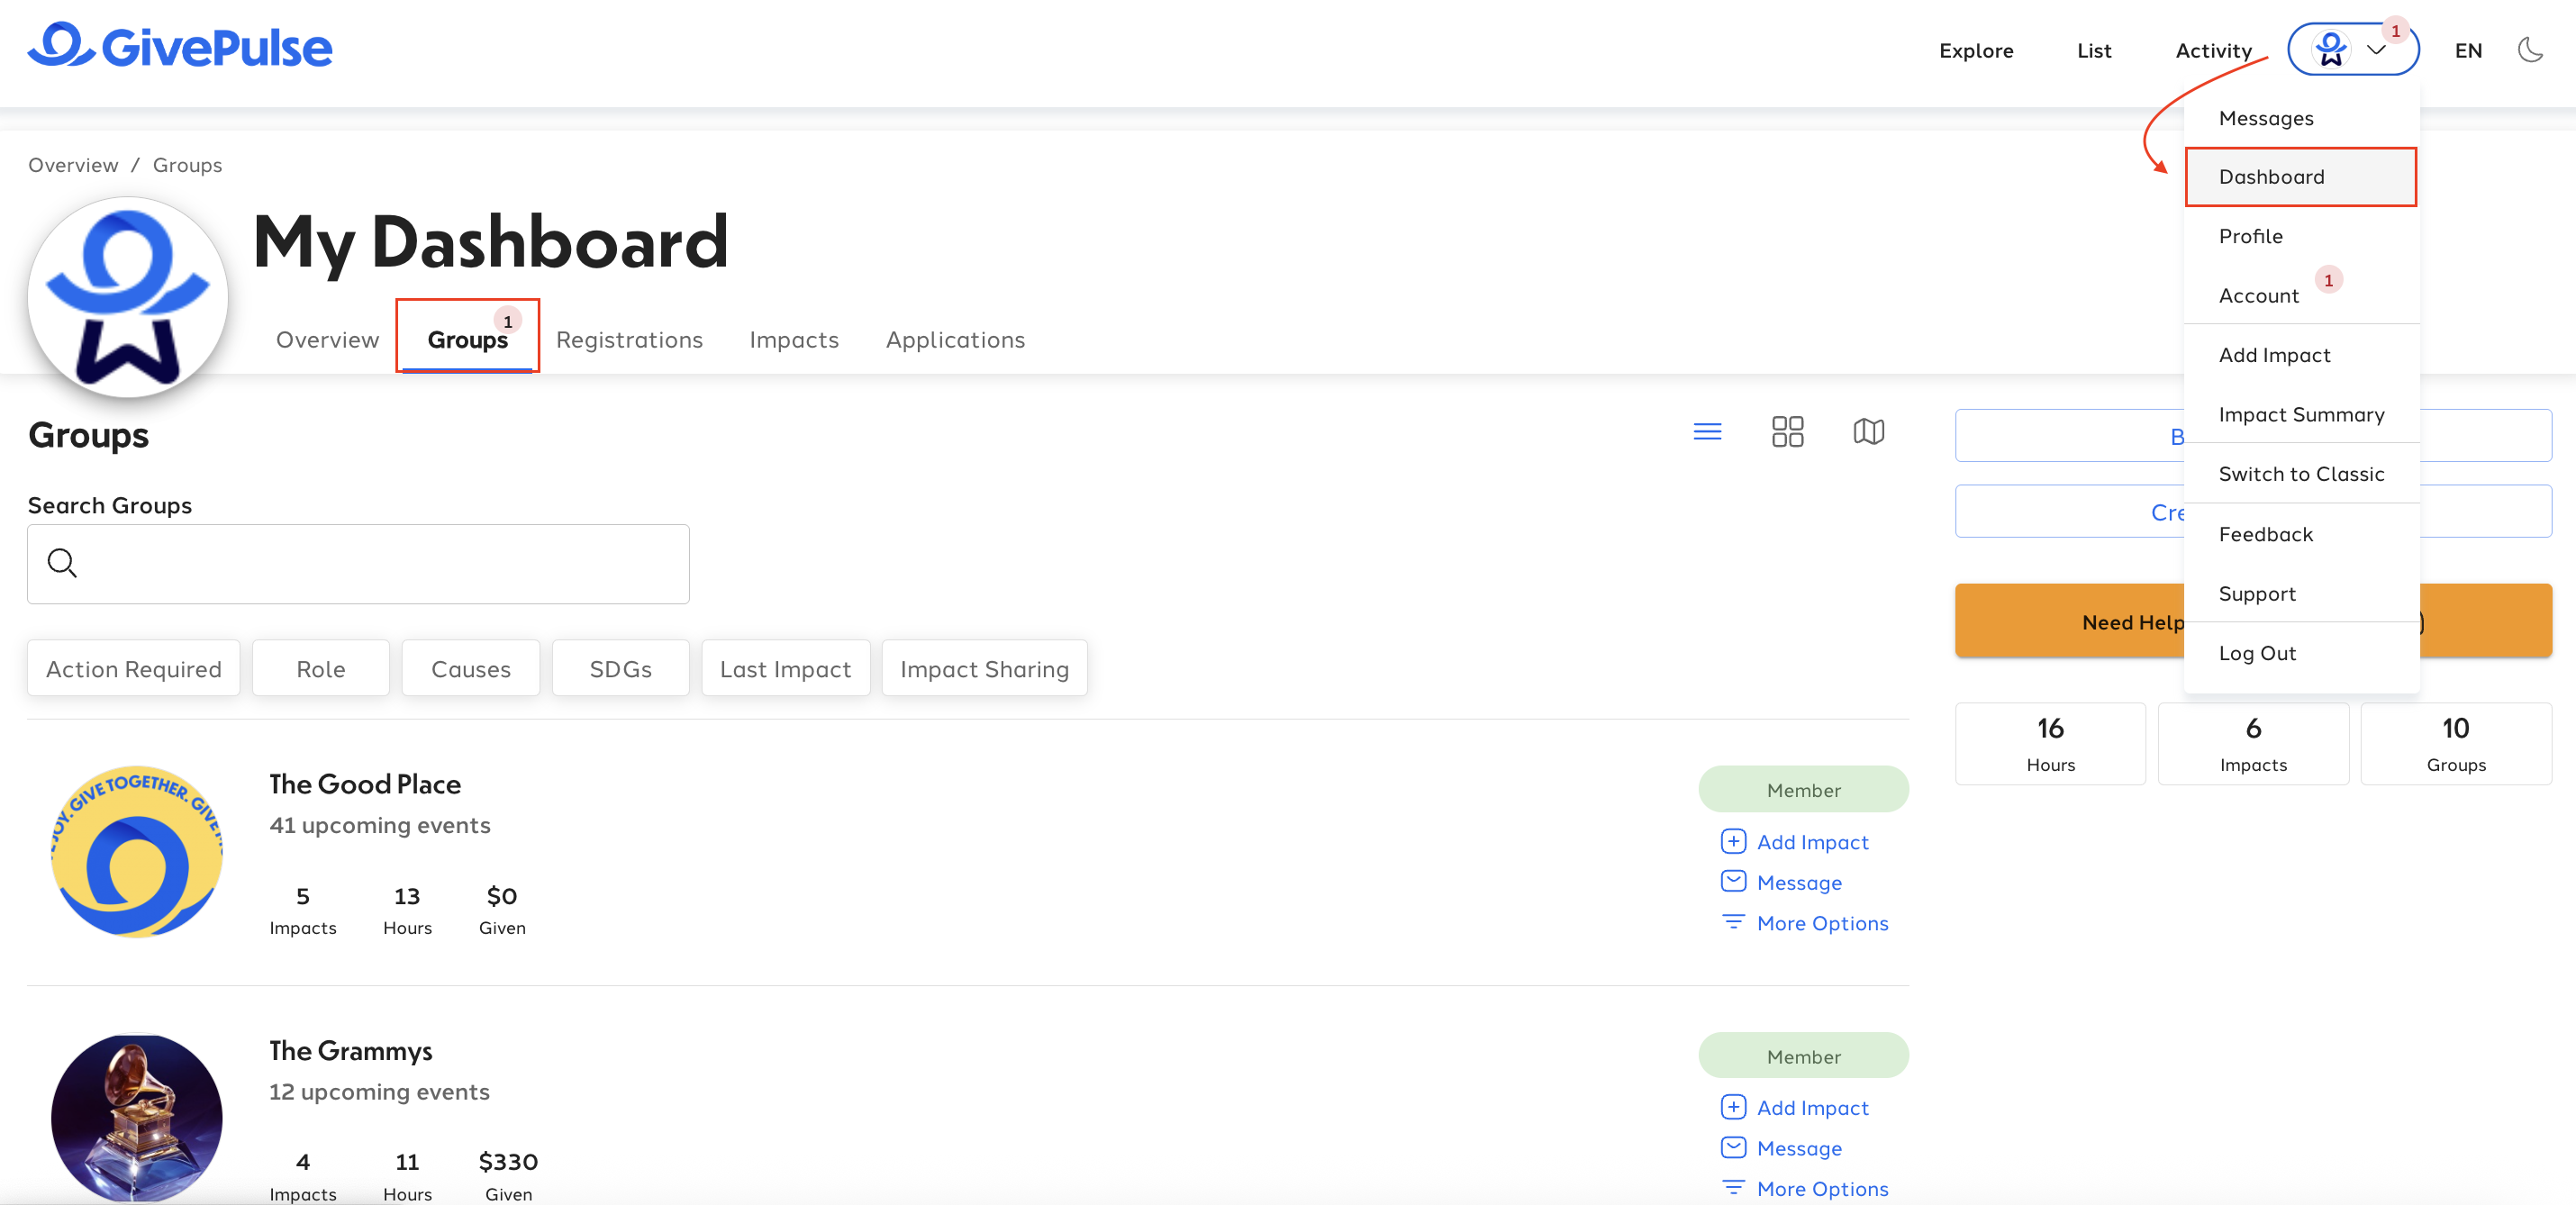Click Activity in top navigation
The width and height of the screenshot is (2576, 1205).
coord(2214,50)
